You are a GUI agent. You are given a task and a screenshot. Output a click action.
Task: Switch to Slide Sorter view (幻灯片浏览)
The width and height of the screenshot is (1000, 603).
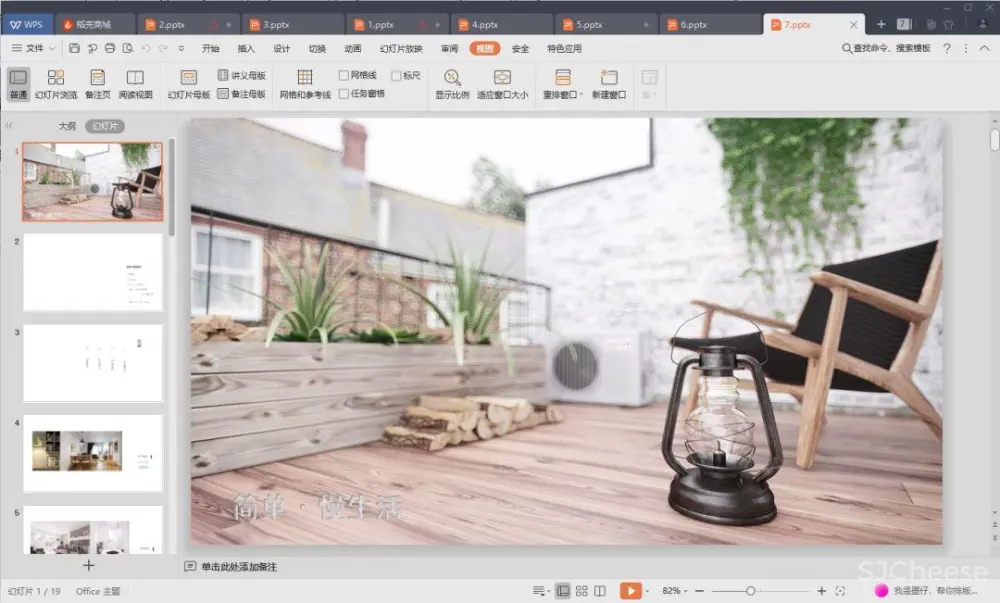[55, 84]
